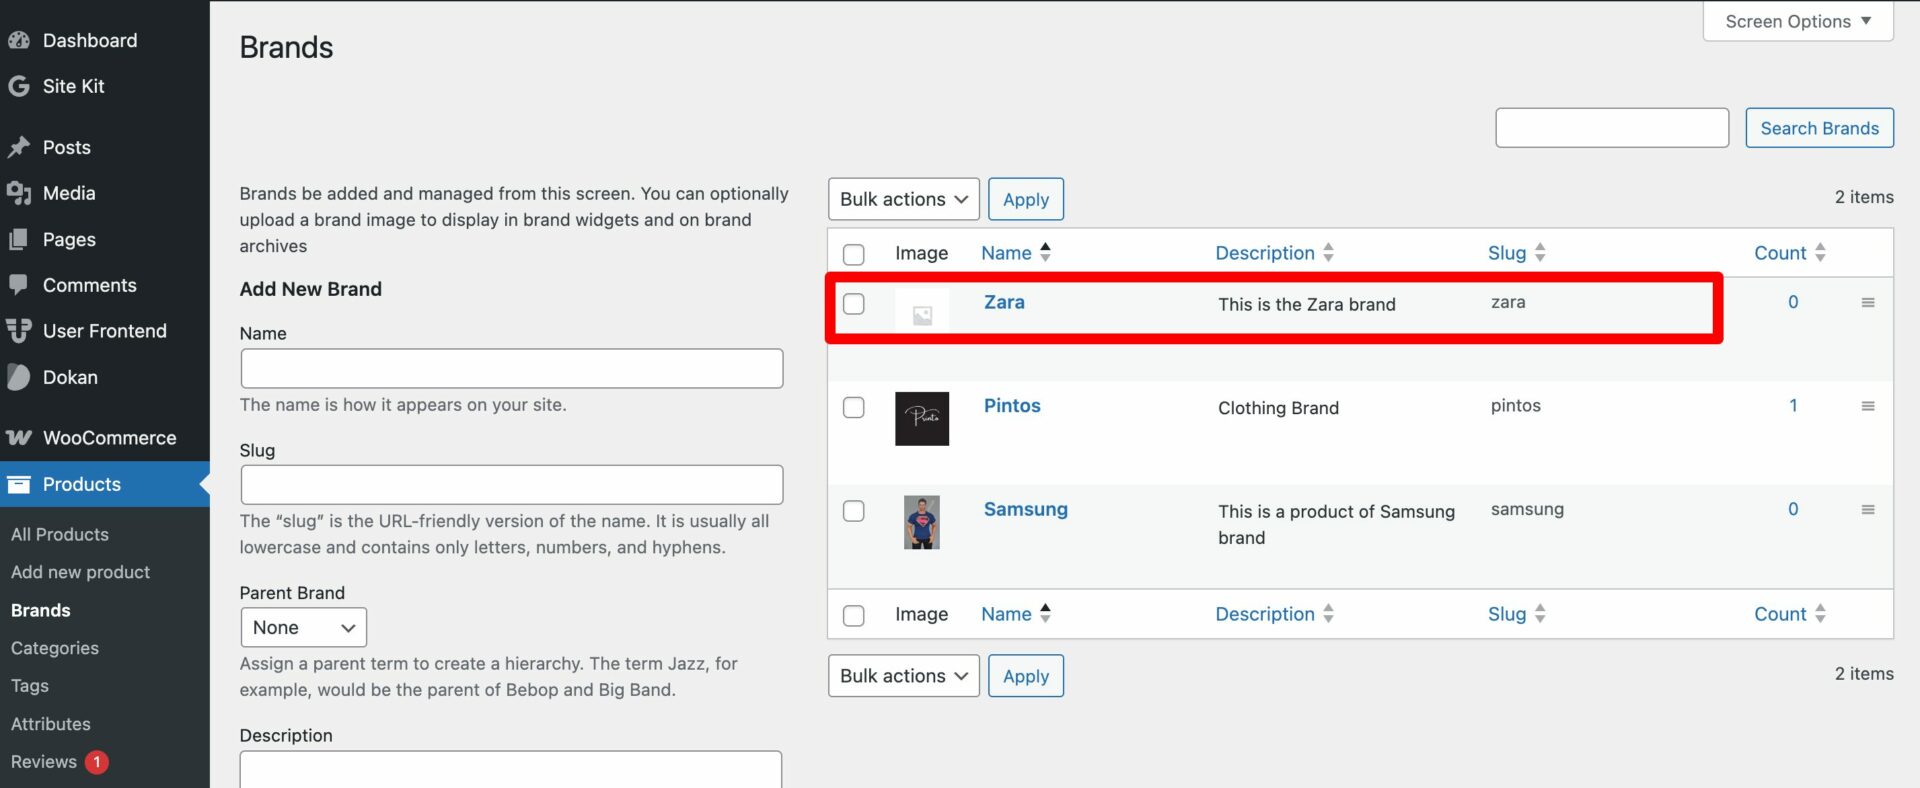Screen dimensions: 1920x788
Task: Click the "samsung" slug cell
Action: pyautogui.click(x=1527, y=509)
